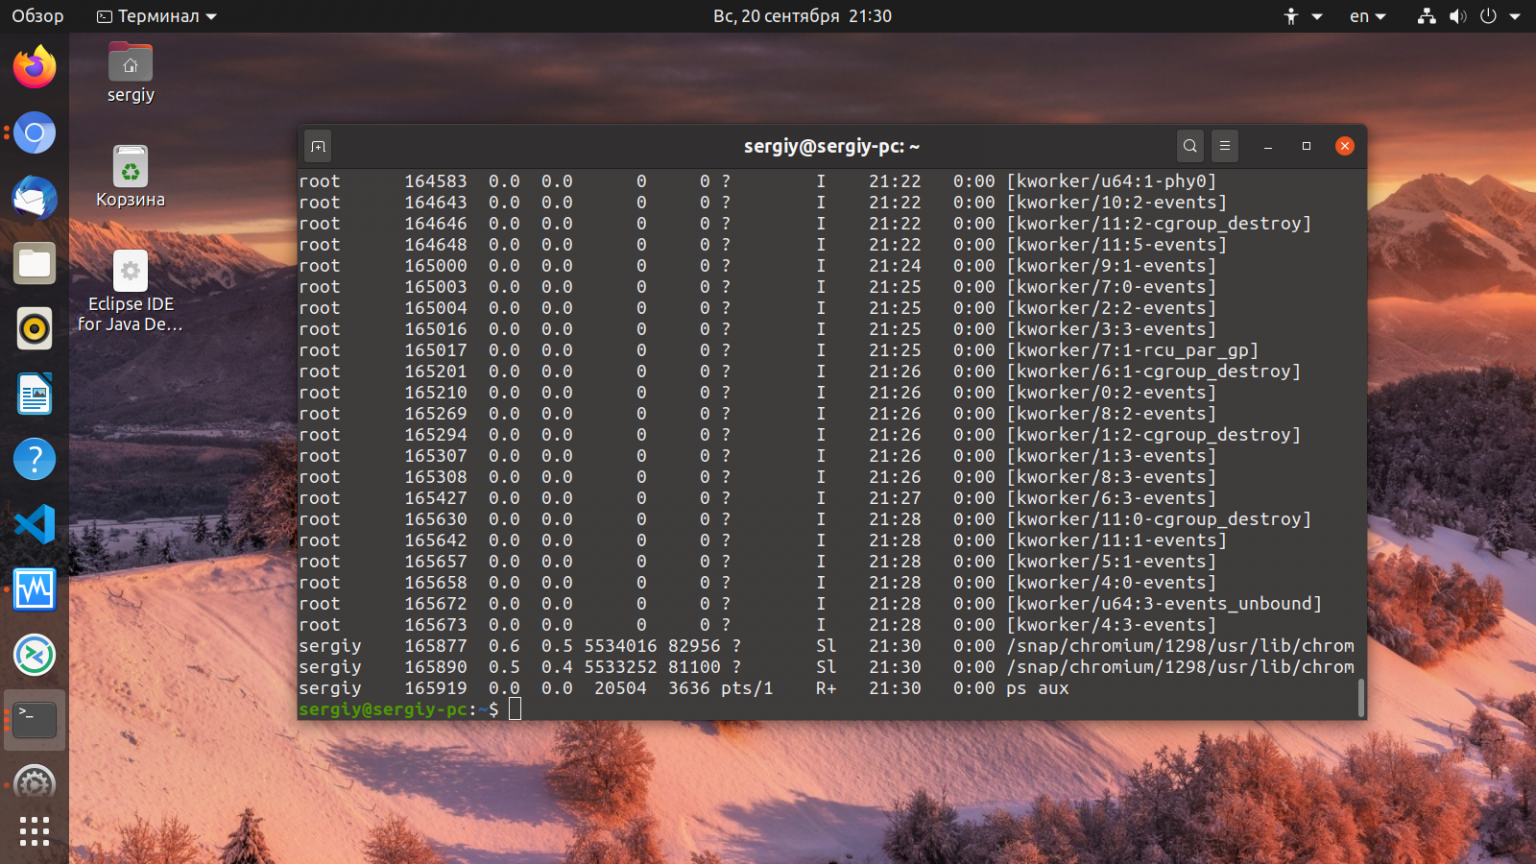Click the date and time display
Screen dimensions: 1536x864
click(803, 16)
